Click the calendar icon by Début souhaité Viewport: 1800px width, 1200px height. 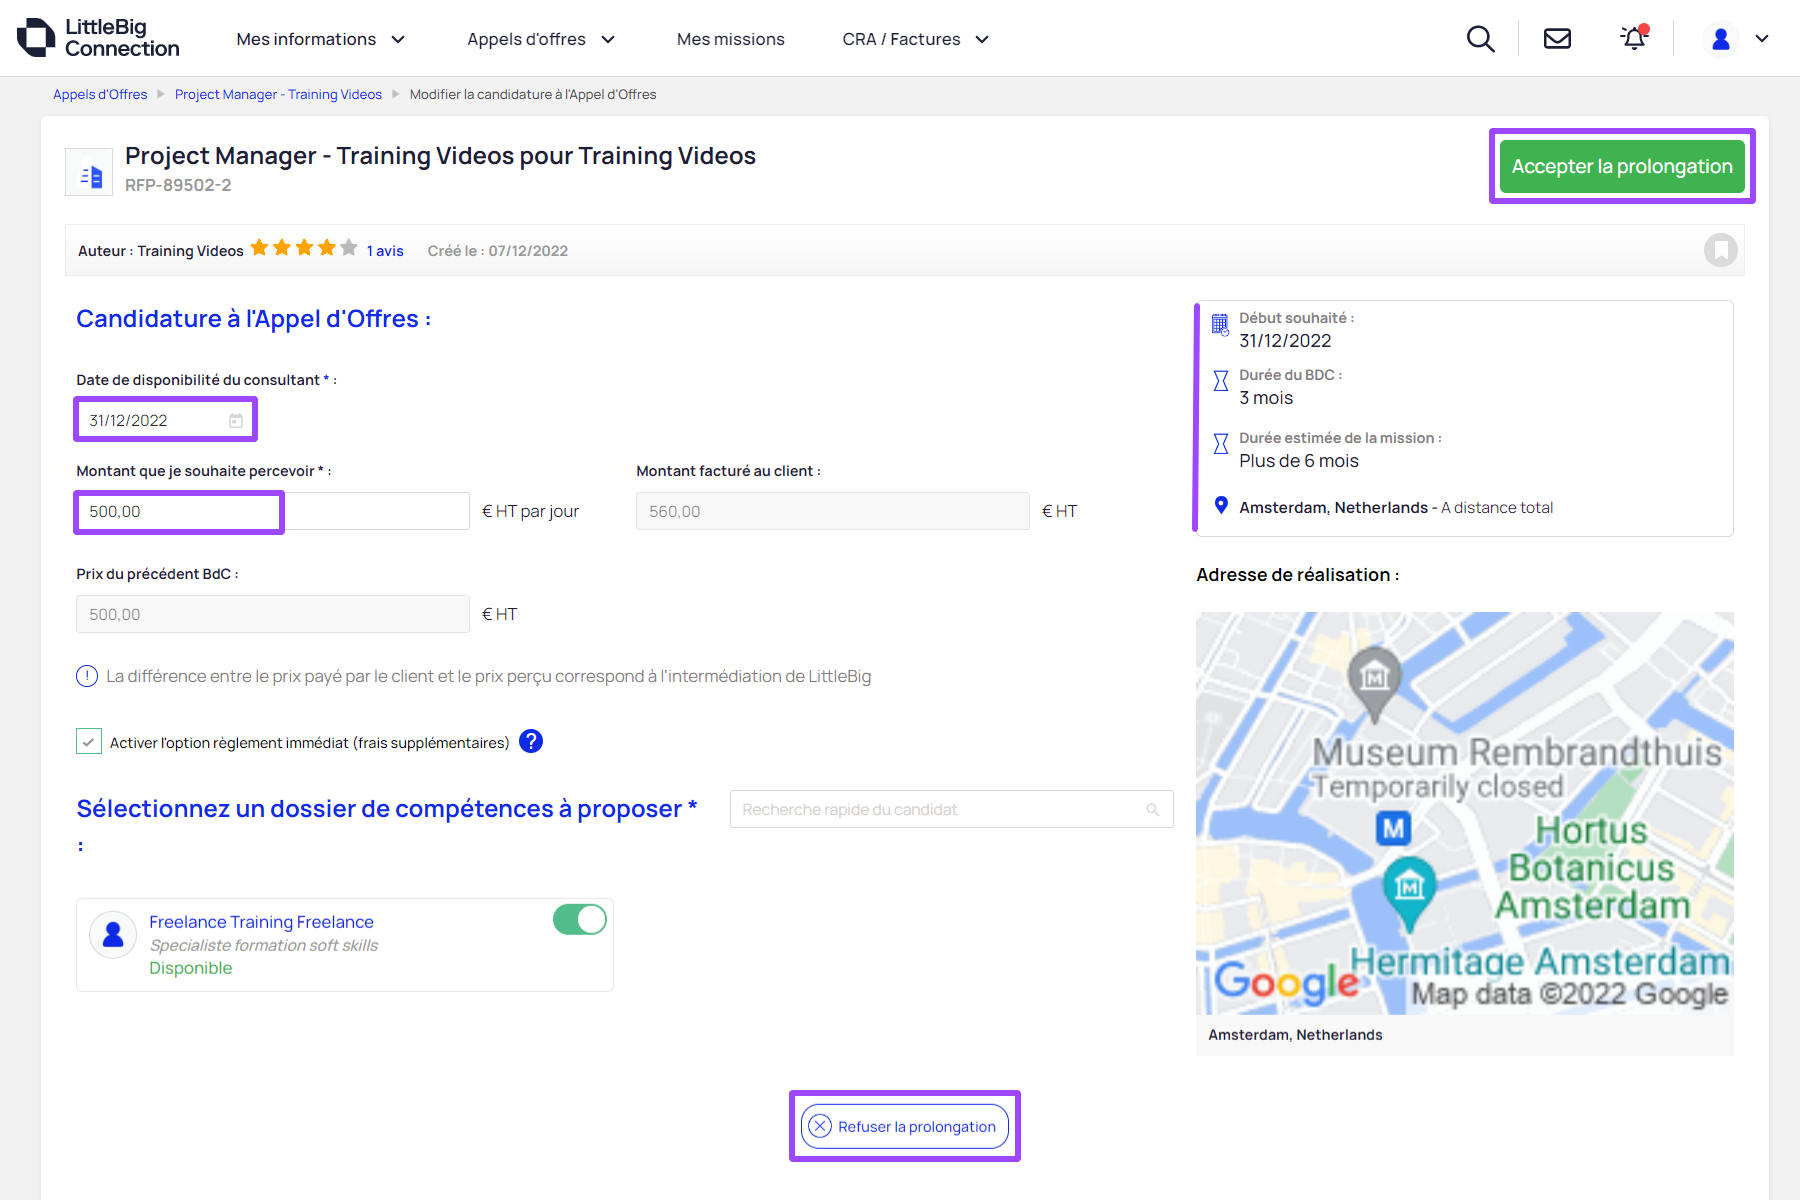pos(1221,324)
